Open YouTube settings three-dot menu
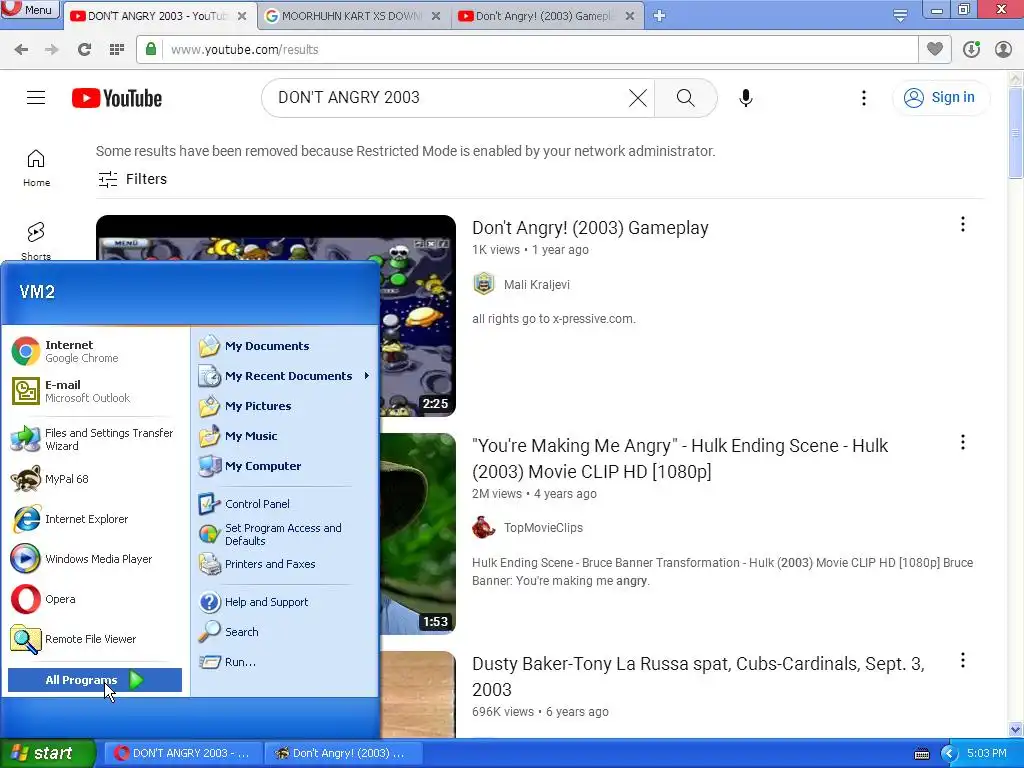The width and height of the screenshot is (1024, 768). [863, 98]
